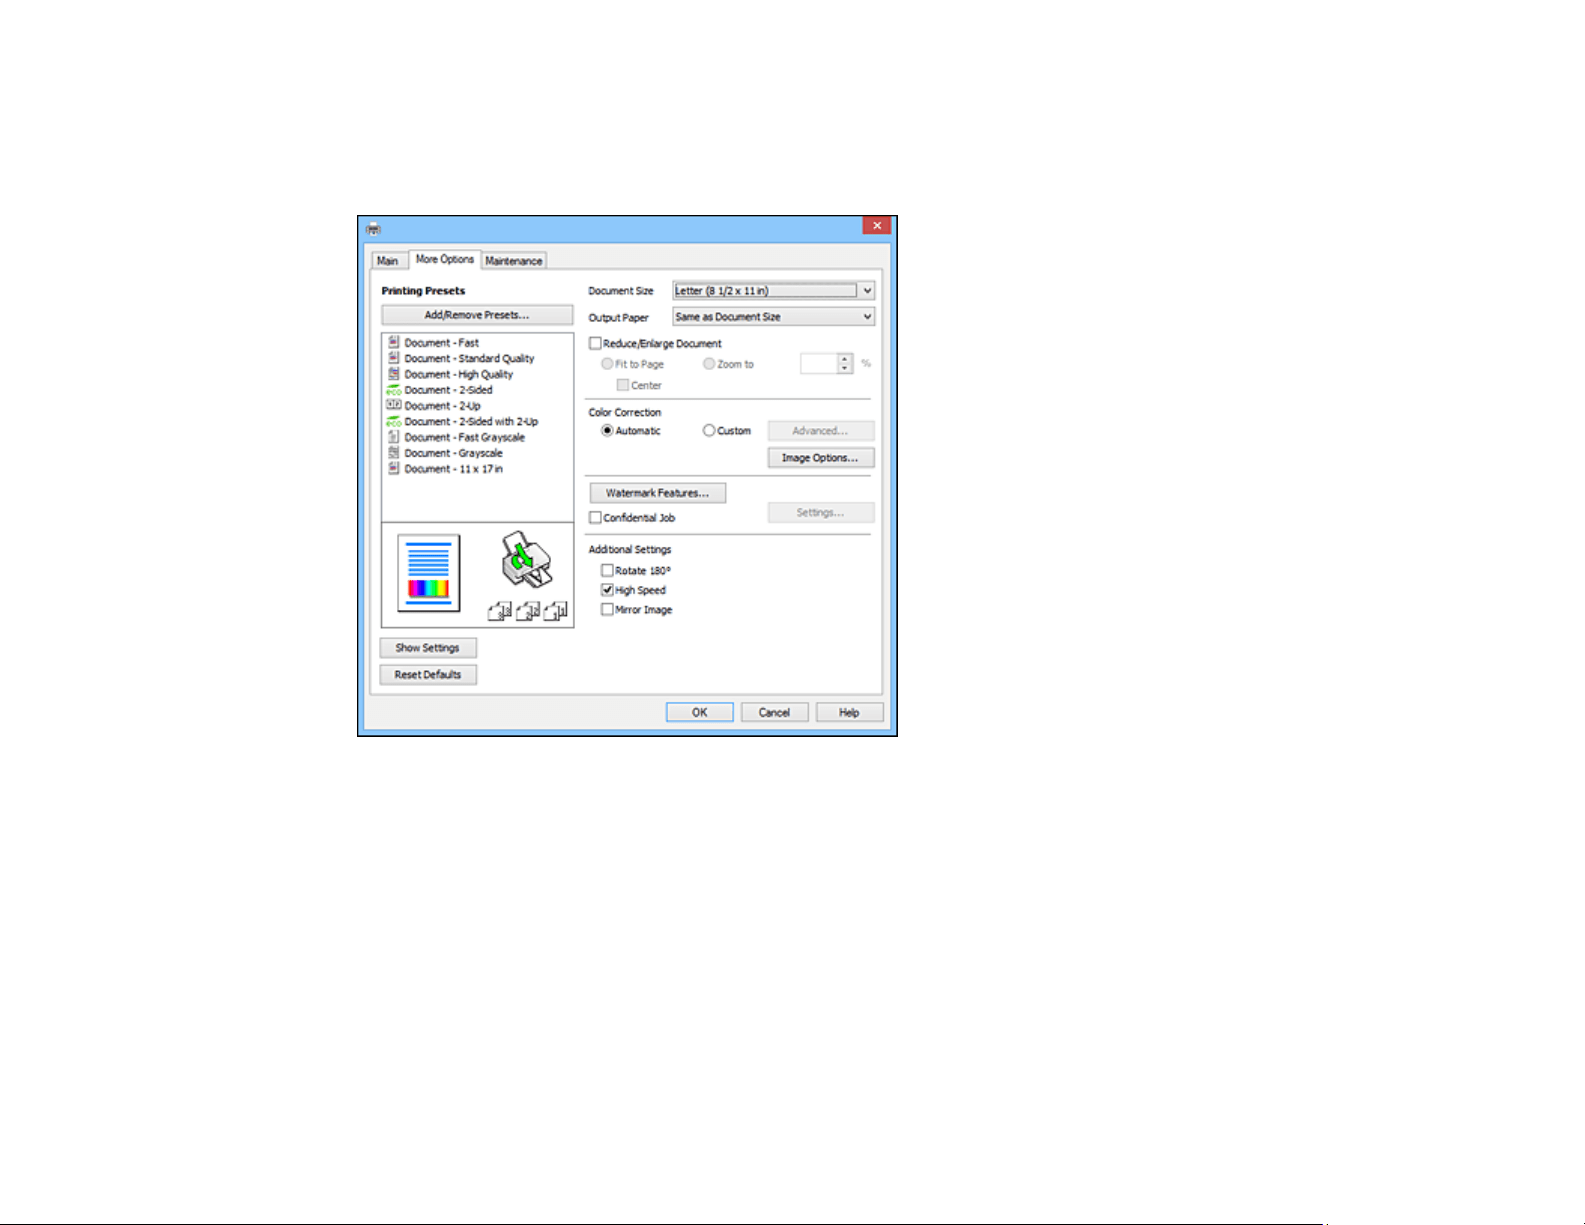Select the Custom color correction radio button
This screenshot has width=1585, height=1225.
(x=709, y=430)
